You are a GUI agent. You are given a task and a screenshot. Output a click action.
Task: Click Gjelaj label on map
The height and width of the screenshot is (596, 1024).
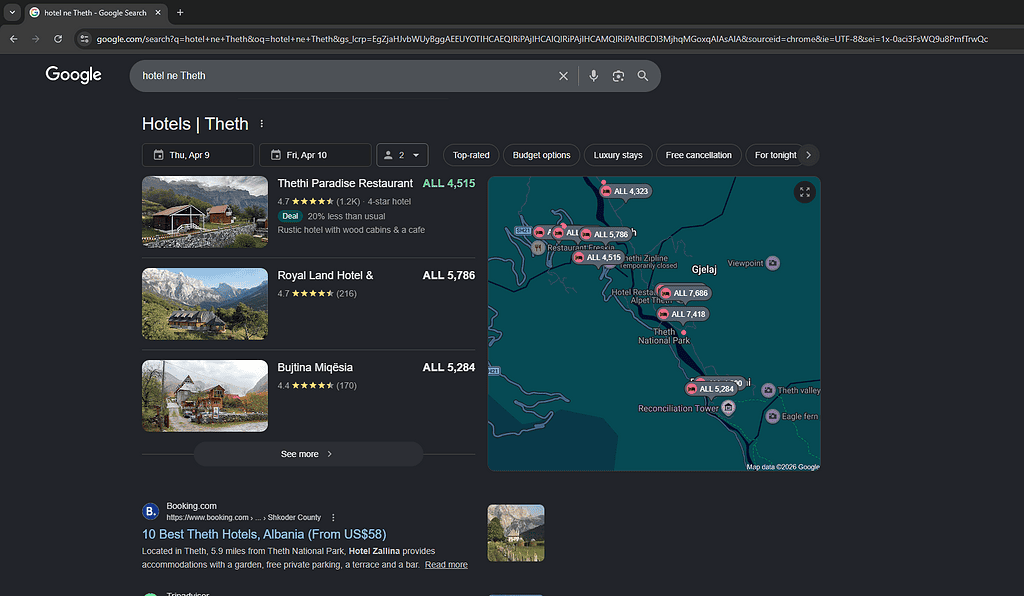coord(704,269)
